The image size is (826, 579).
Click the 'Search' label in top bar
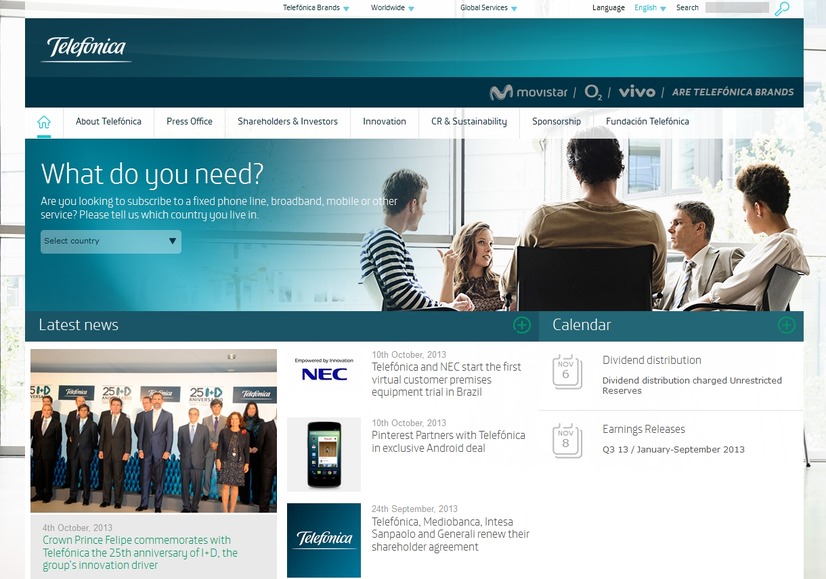[x=687, y=8]
